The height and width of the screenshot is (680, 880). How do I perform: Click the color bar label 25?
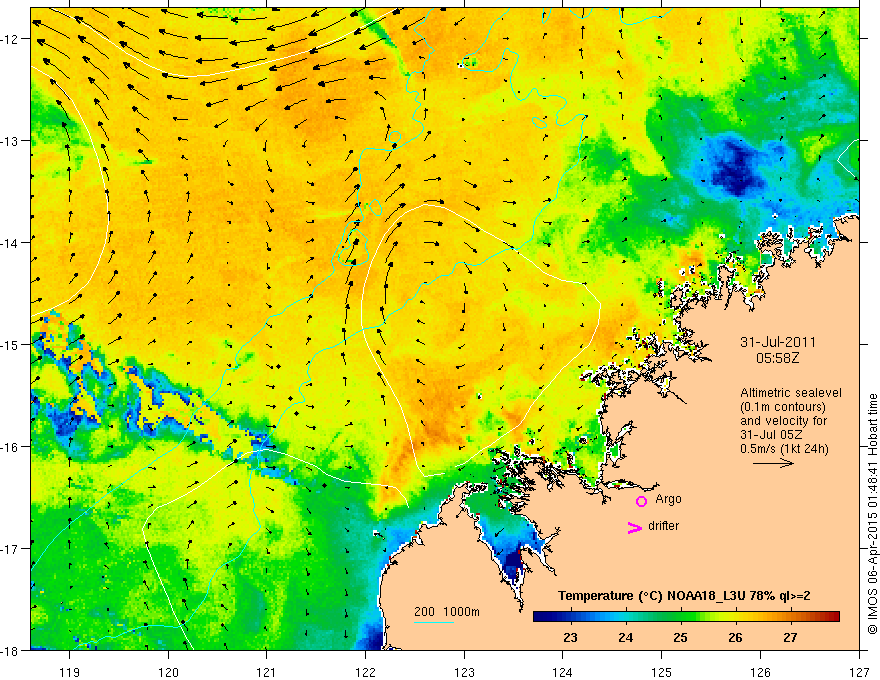(x=680, y=637)
